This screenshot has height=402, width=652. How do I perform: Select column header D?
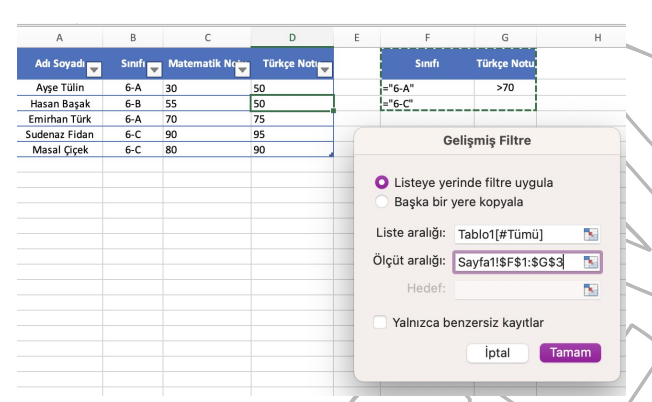point(292,38)
